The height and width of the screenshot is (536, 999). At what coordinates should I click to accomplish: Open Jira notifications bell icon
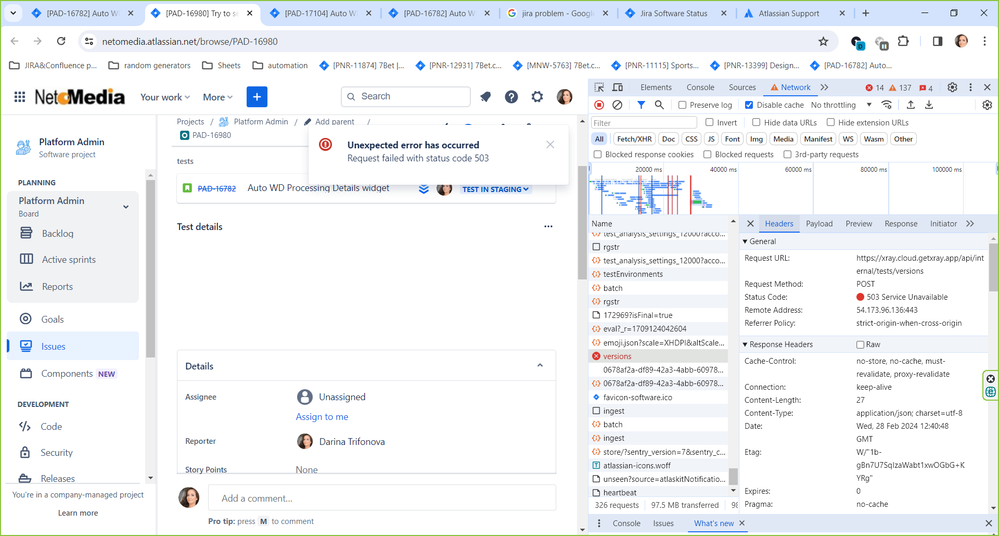point(485,96)
